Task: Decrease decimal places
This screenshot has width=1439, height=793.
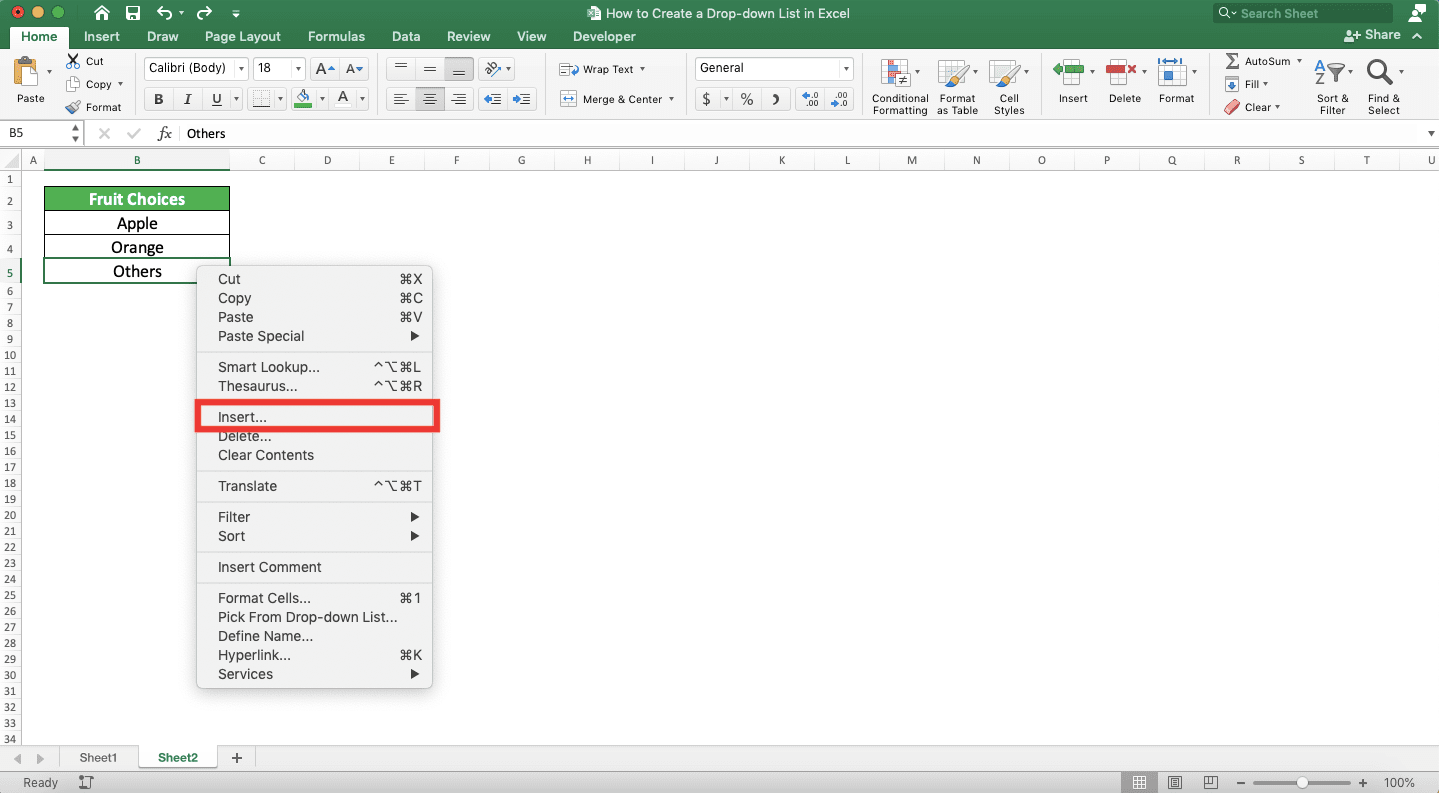Action: pyautogui.click(x=840, y=99)
